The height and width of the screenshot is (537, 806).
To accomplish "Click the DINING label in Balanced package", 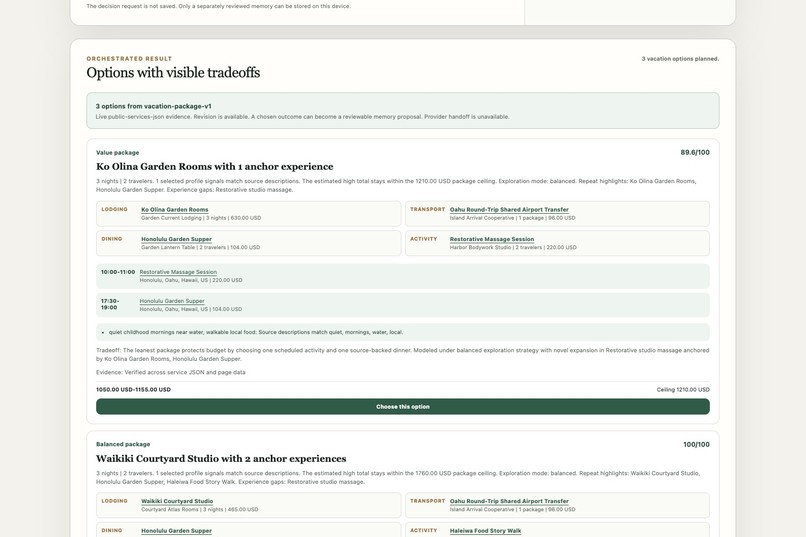I will click(x=112, y=530).
